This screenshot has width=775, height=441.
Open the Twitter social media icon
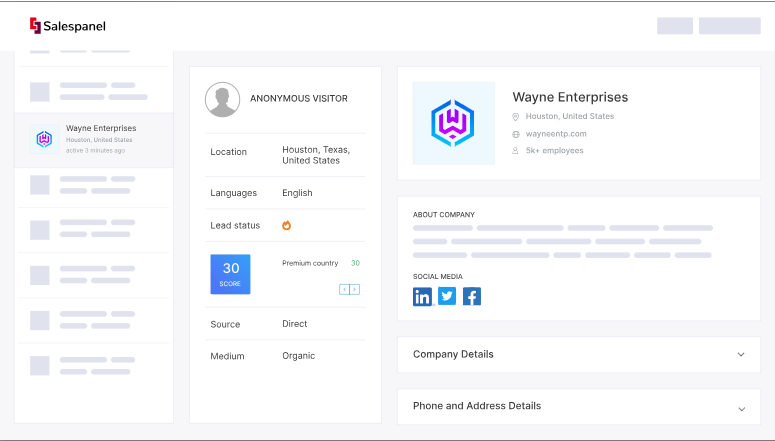click(x=447, y=296)
